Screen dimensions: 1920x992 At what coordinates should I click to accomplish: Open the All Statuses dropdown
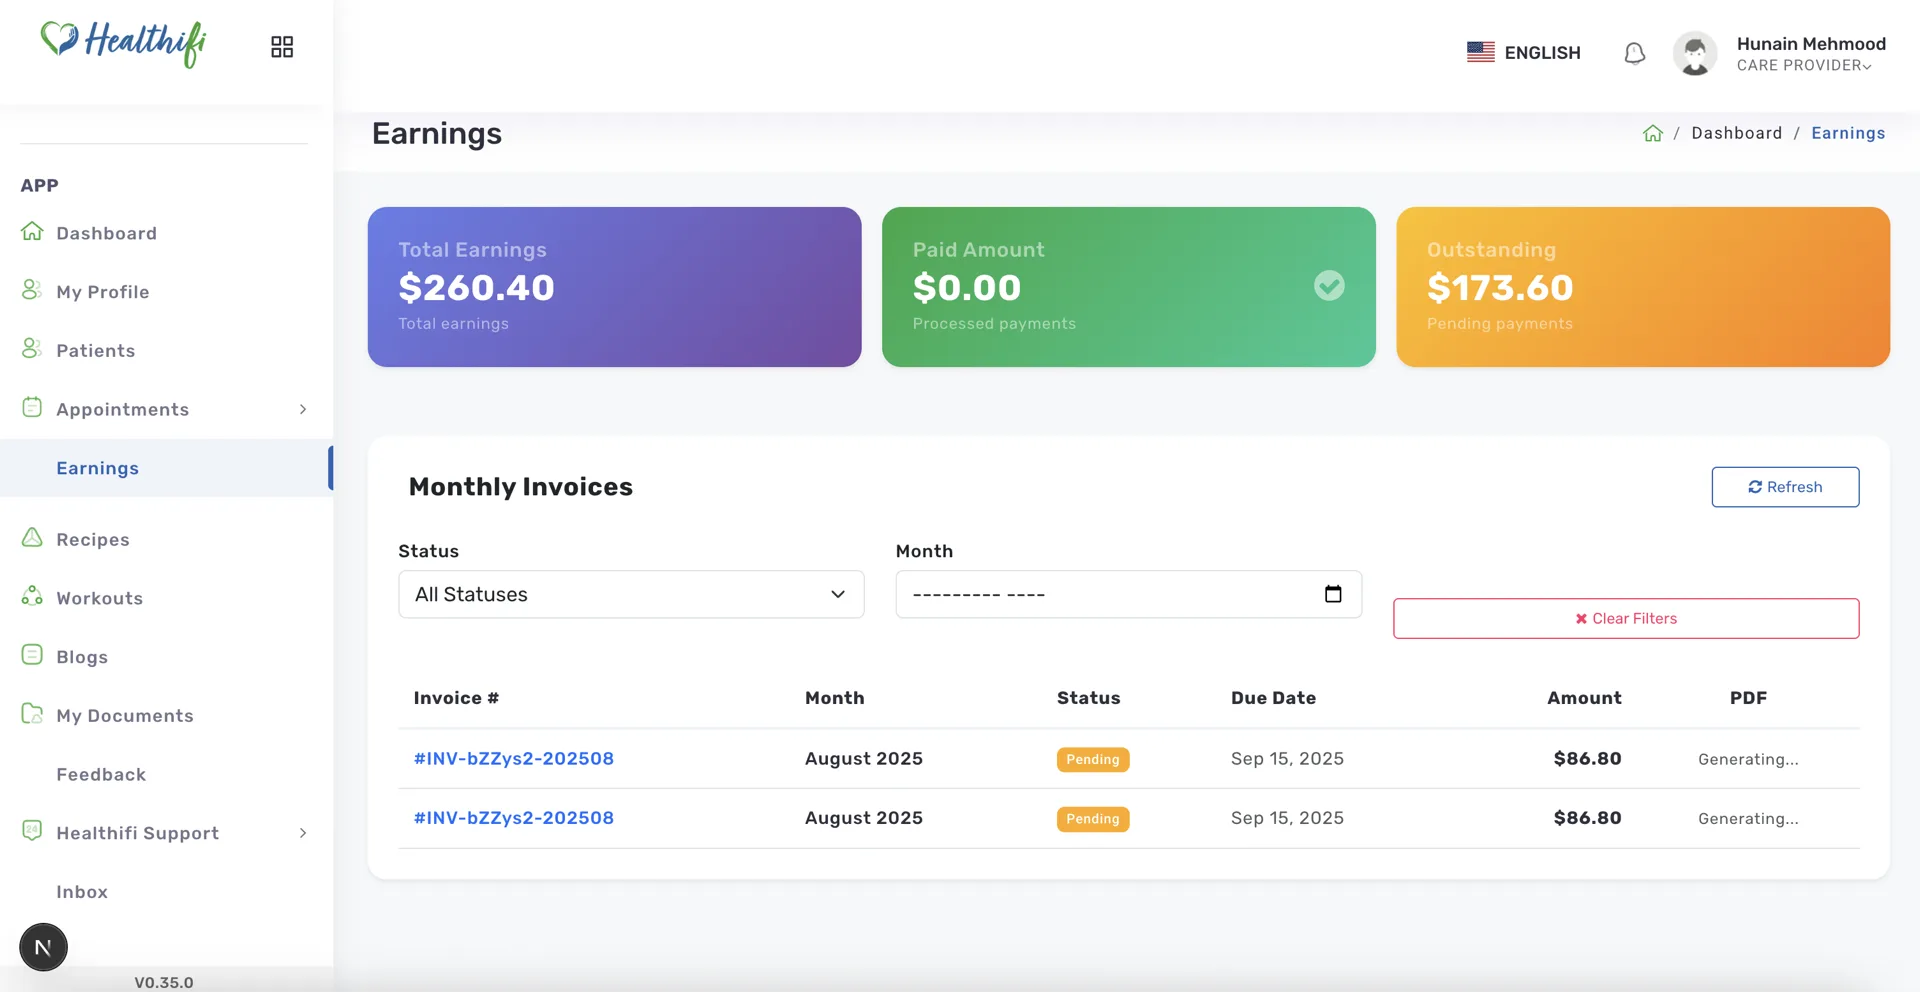coord(631,594)
